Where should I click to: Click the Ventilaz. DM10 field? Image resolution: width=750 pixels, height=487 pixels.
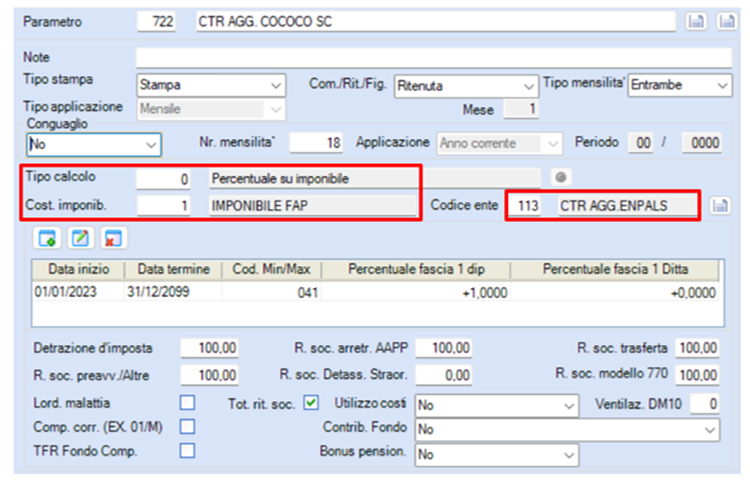tap(705, 404)
